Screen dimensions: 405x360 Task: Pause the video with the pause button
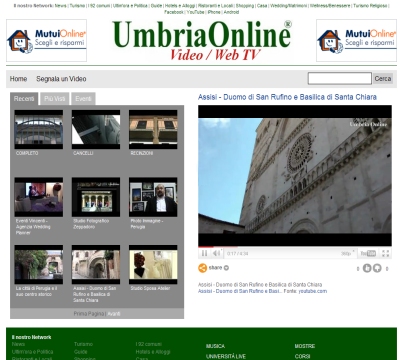(x=204, y=253)
